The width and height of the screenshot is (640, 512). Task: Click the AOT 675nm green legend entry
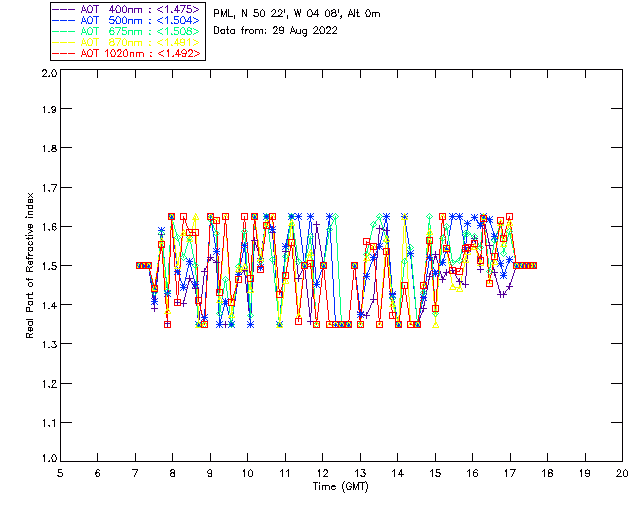coord(126,31)
